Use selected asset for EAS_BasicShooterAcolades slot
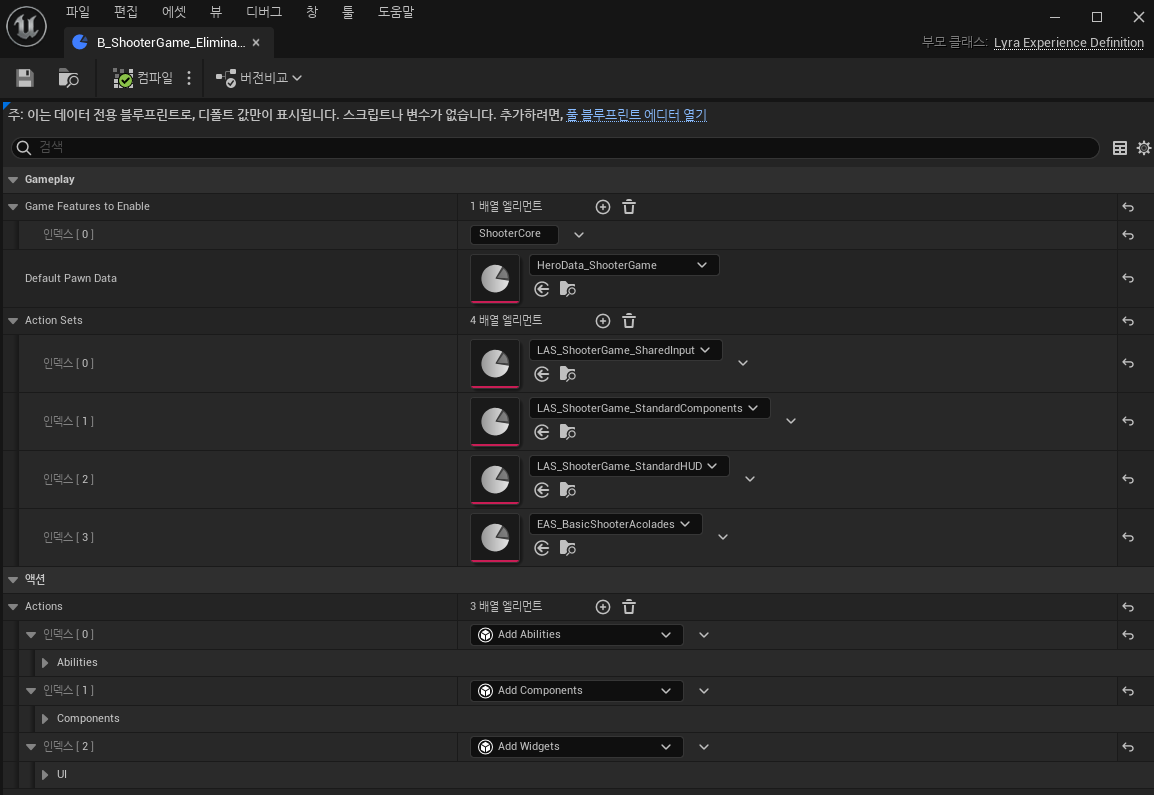1154x795 pixels. point(542,548)
